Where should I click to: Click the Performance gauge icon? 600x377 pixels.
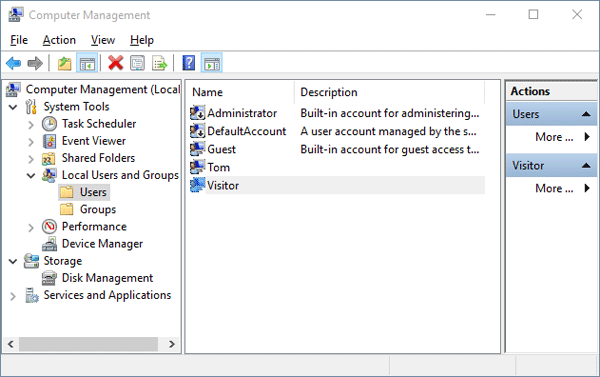tap(49, 227)
